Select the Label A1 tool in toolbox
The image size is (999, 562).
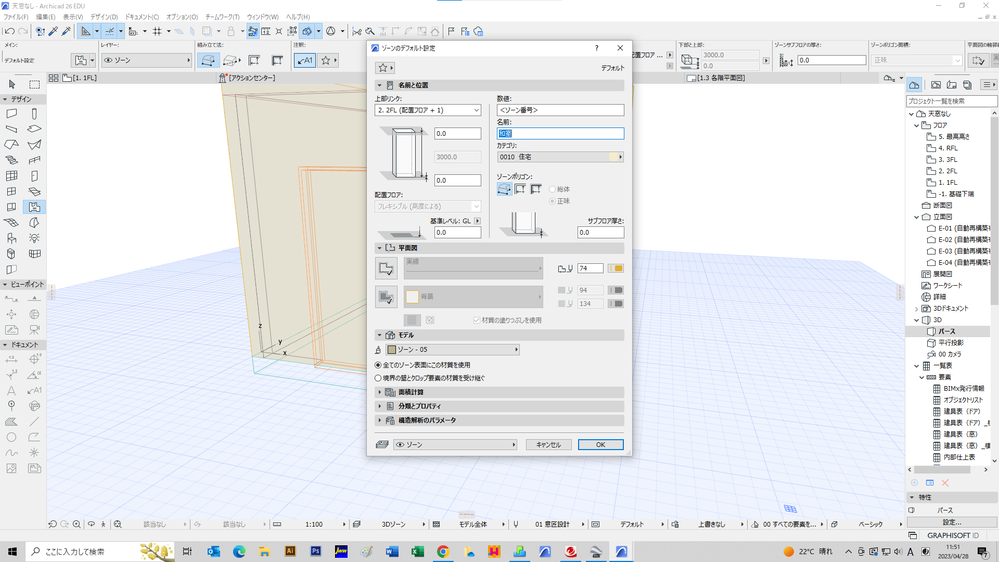pos(34,391)
